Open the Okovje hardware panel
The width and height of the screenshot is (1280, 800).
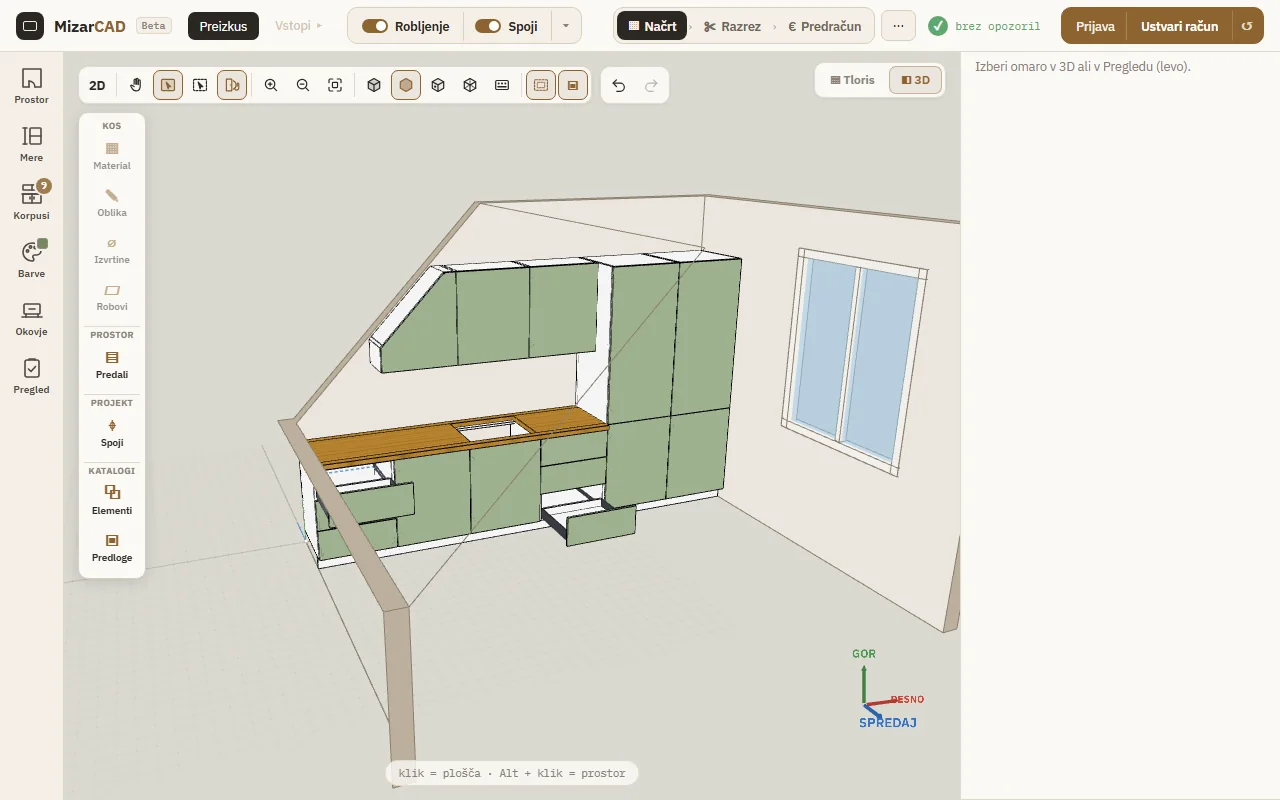point(32,318)
